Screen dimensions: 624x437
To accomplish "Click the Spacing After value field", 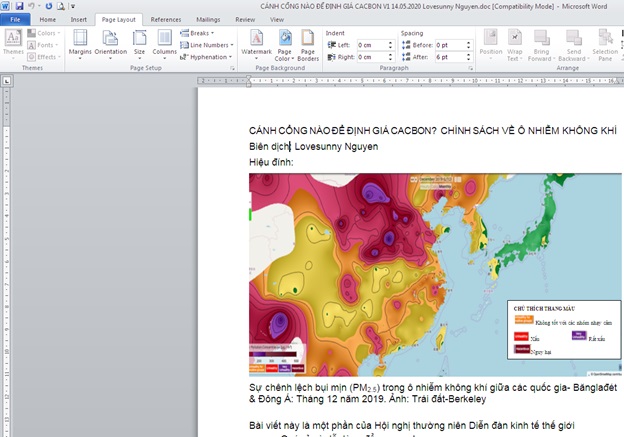I will [x=446, y=57].
